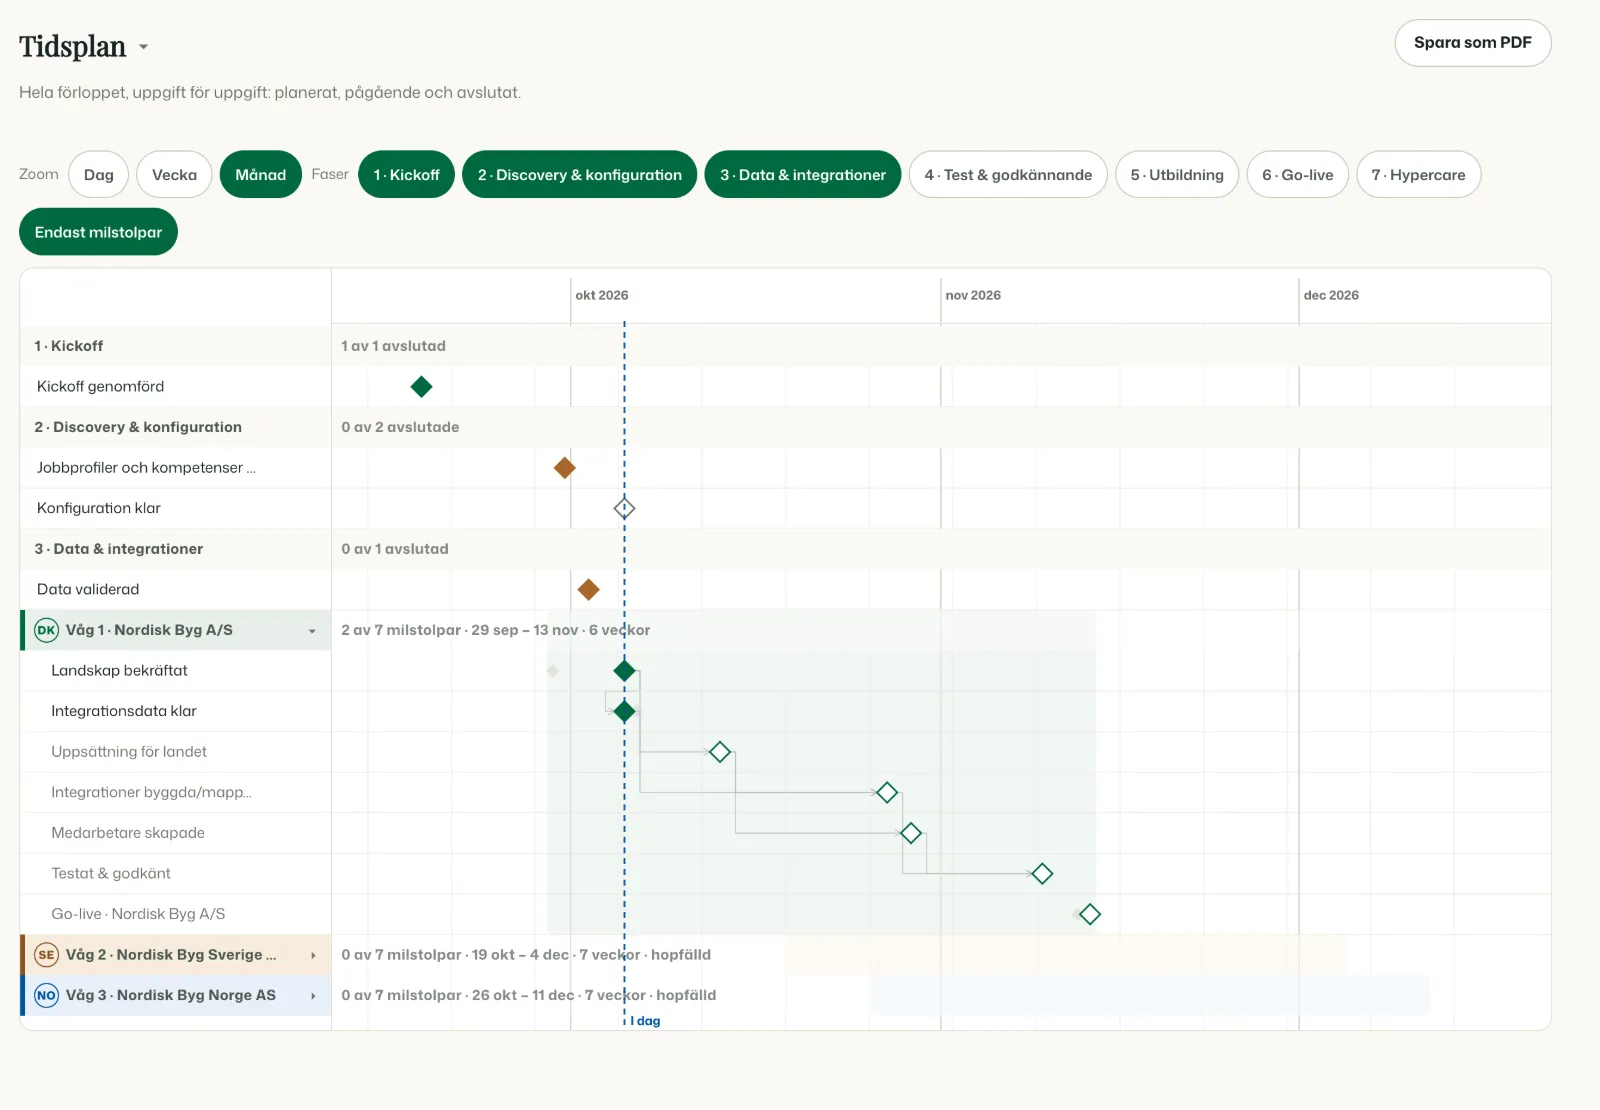1600x1110 pixels.
Task: Select the Konfiguration klar task row label
Action: click(x=99, y=508)
